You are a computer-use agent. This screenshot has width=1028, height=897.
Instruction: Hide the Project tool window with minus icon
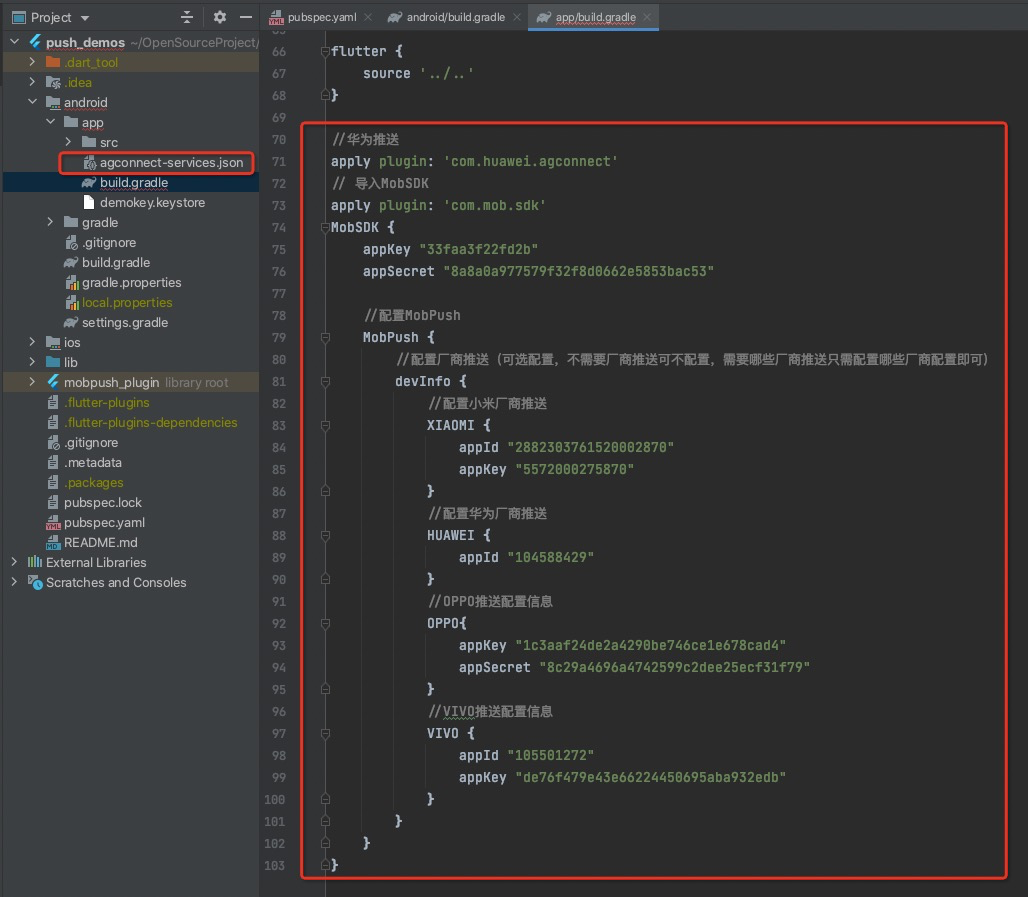(x=246, y=17)
